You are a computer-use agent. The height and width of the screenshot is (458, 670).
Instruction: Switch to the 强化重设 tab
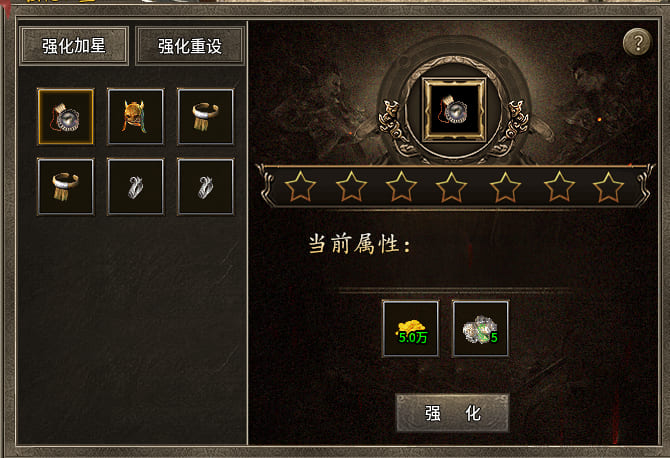click(190, 46)
